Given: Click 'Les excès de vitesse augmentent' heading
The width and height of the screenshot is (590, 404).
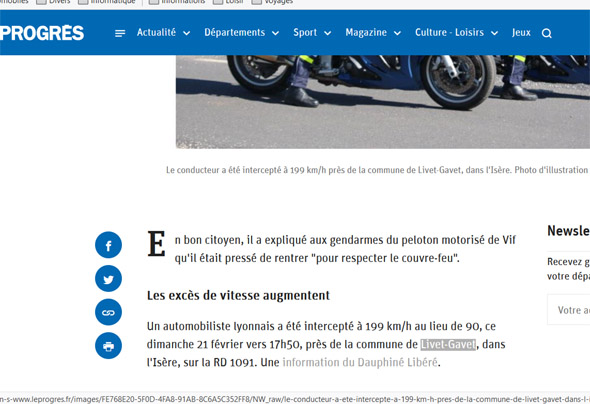Looking at the screenshot, I should (x=238, y=296).
